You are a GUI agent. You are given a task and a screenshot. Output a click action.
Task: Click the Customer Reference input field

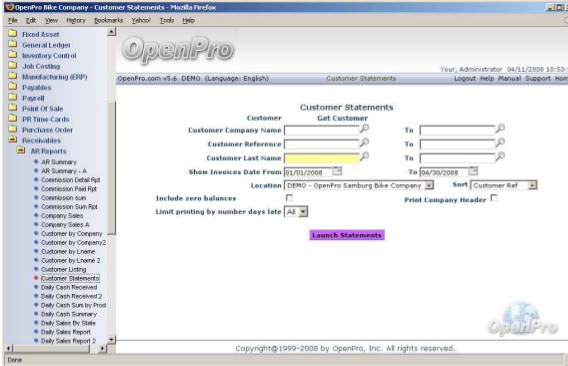322,144
